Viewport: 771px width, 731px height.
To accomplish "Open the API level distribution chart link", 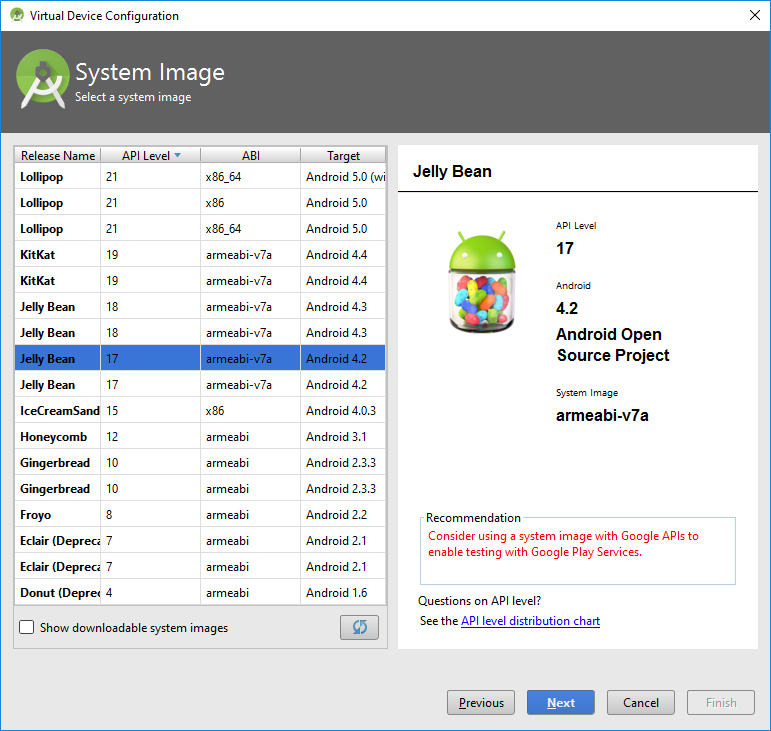I will (x=530, y=621).
